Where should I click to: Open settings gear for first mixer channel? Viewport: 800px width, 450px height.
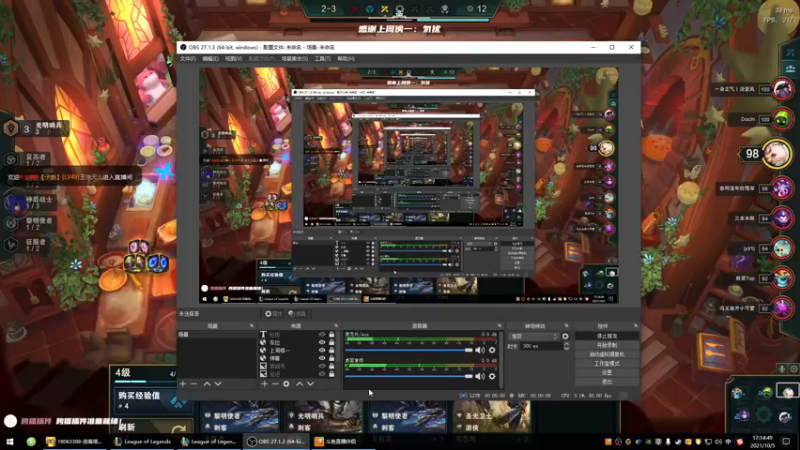coord(492,350)
